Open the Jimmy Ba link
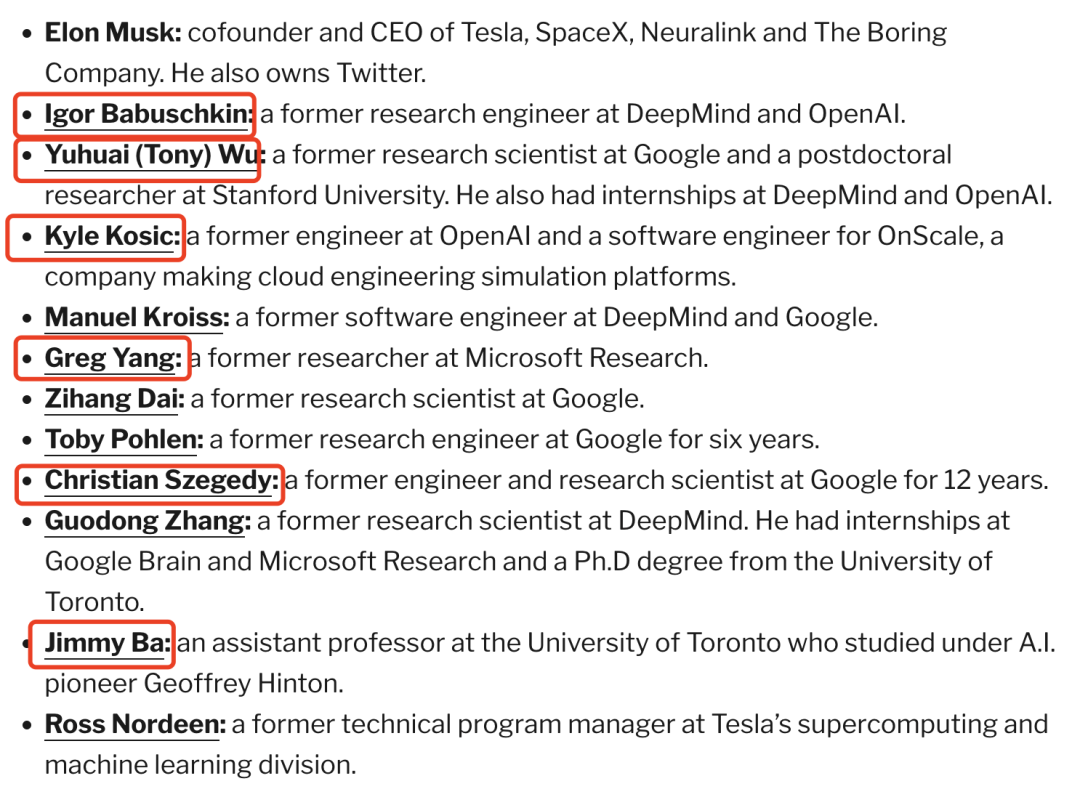Viewport: 1080px width, 789px height. (x=107, y=643)
